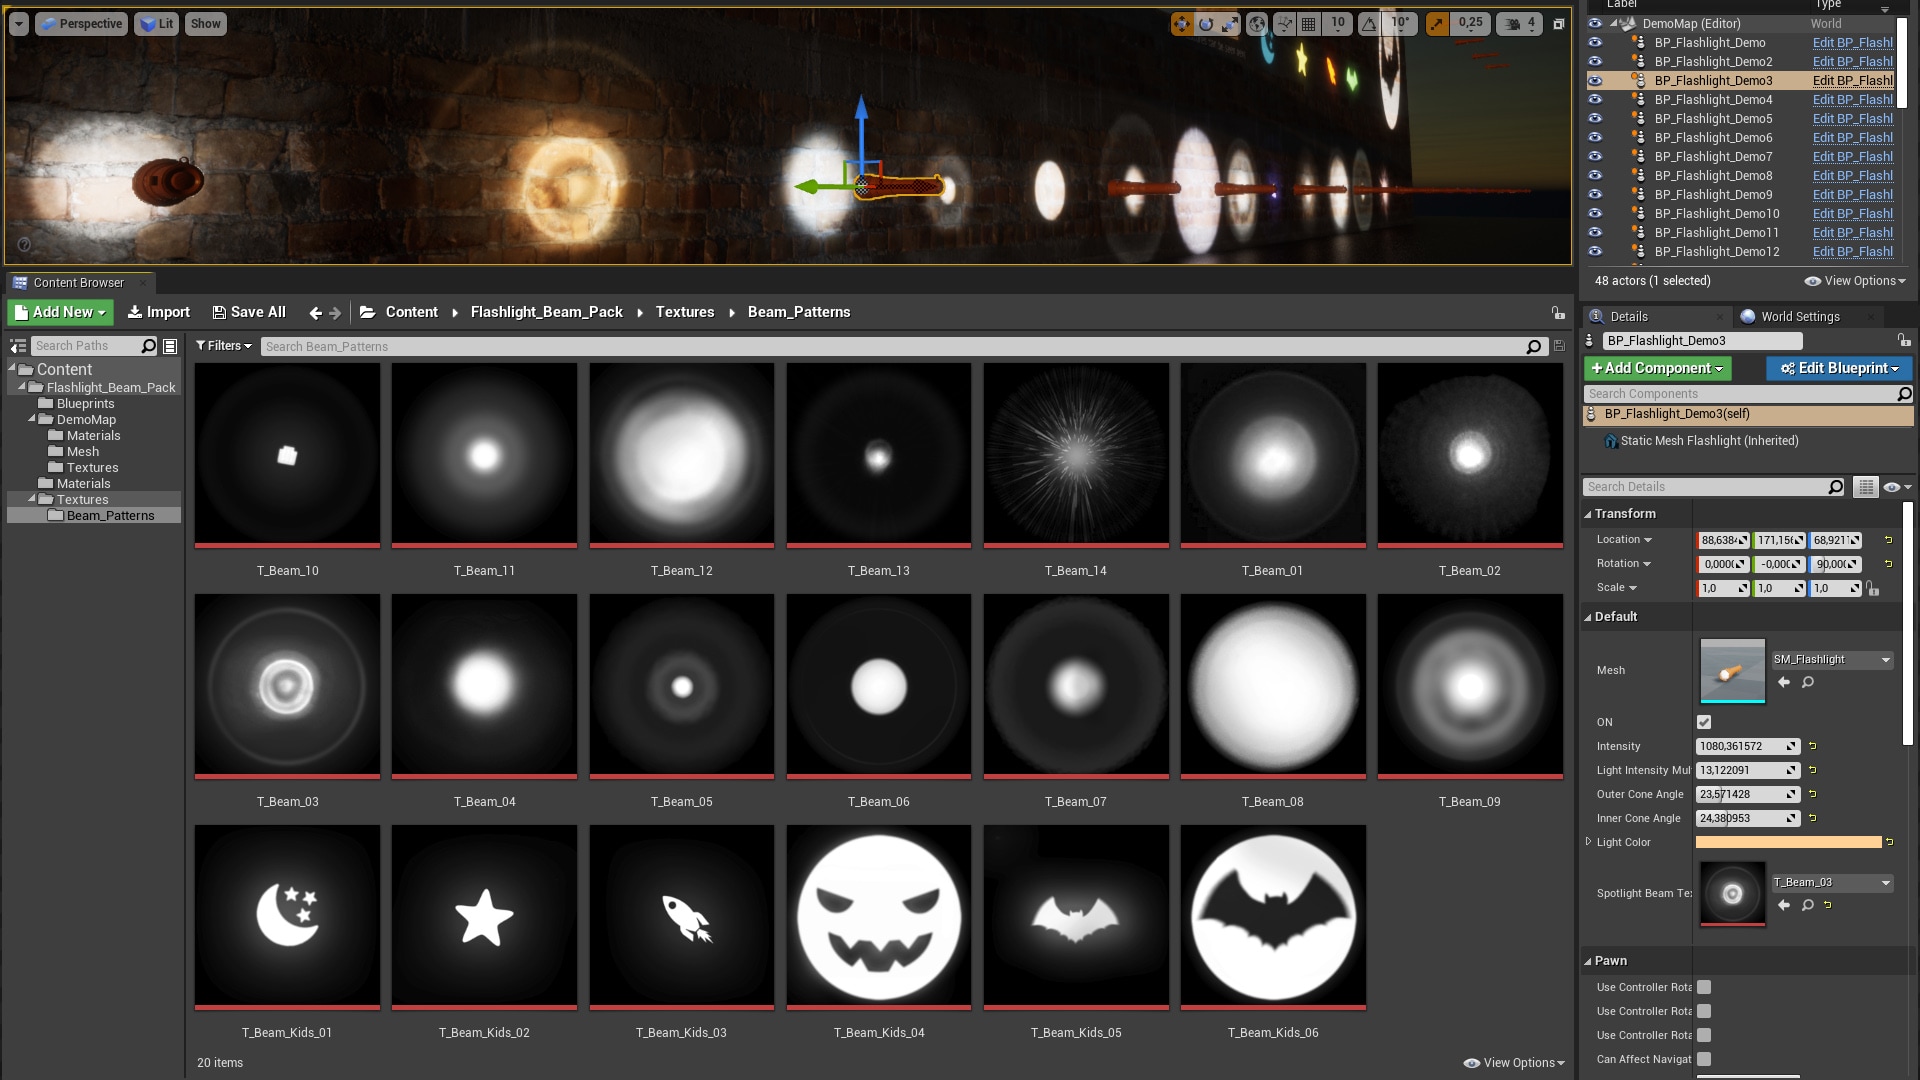Open the Import tool in Content Browser
Viewport: 1920px width, 1080px height.
point(158,312)
